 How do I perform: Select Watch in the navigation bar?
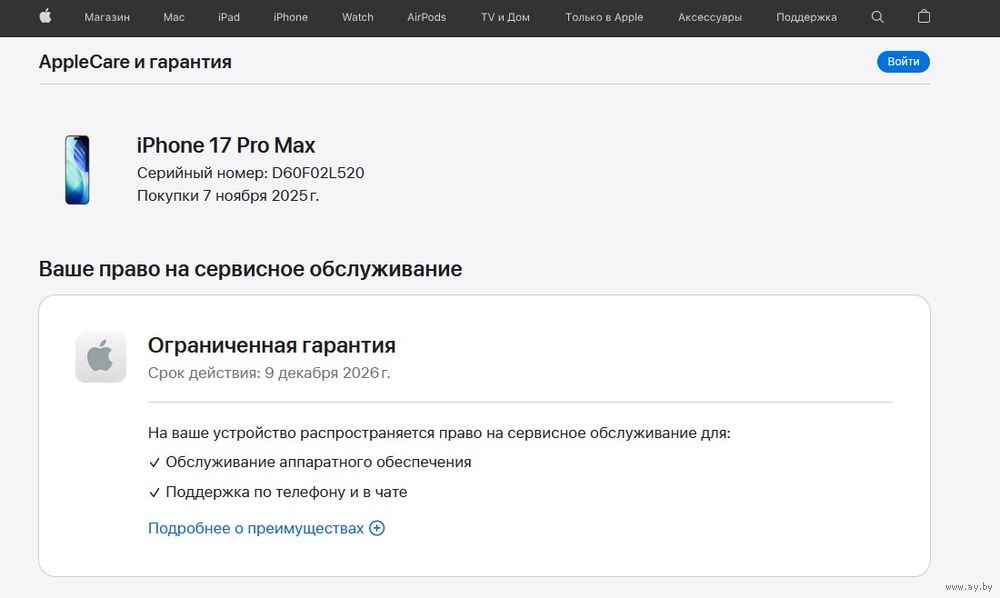(x=358, y=17)
